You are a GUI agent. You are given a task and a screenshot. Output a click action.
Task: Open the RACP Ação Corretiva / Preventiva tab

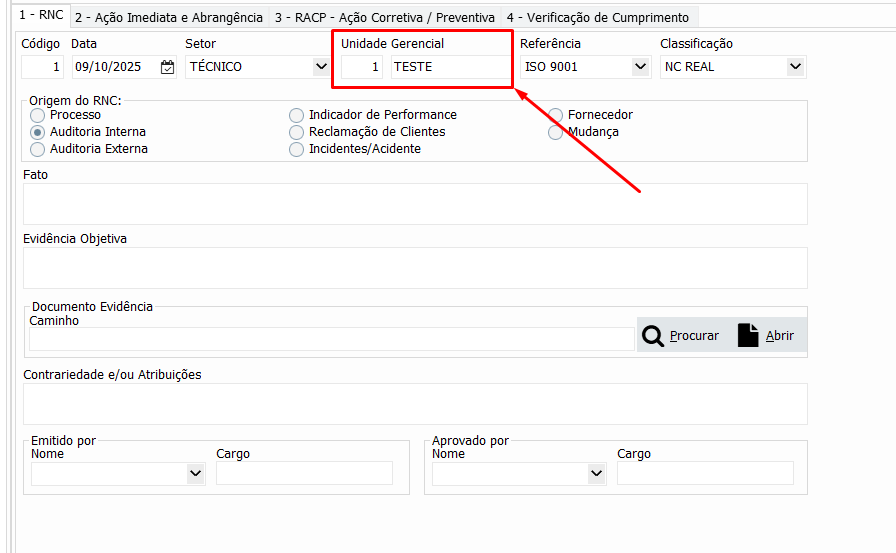tap(384, 18)
